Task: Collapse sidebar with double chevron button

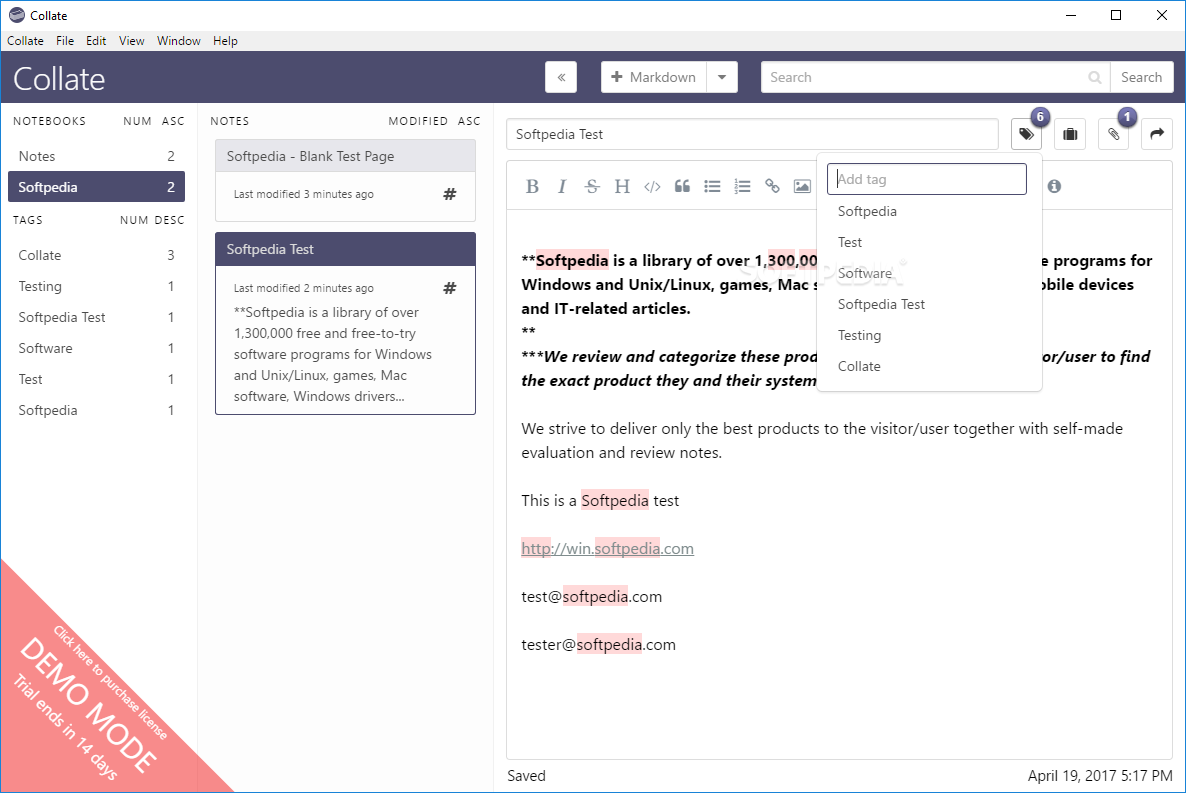Action: [x=561, y=77]
